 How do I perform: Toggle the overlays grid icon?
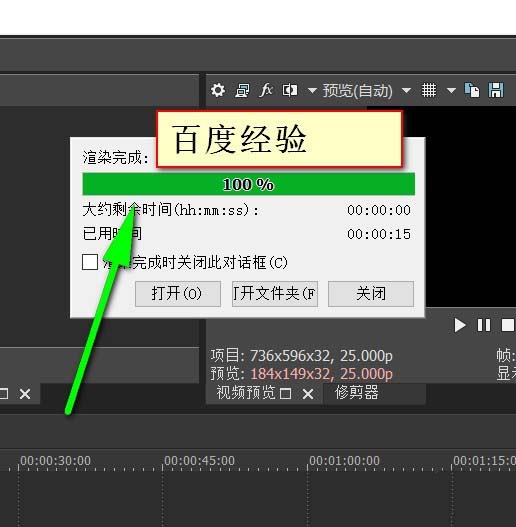point(429,90)
